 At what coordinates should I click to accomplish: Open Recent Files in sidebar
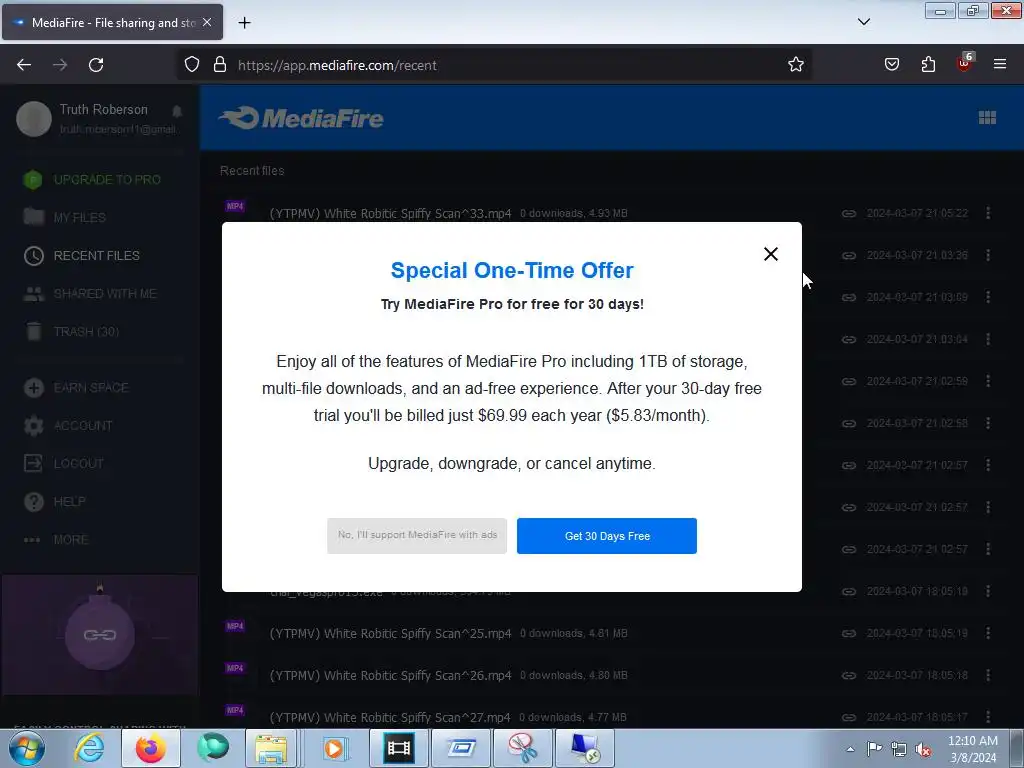point(82,255)
